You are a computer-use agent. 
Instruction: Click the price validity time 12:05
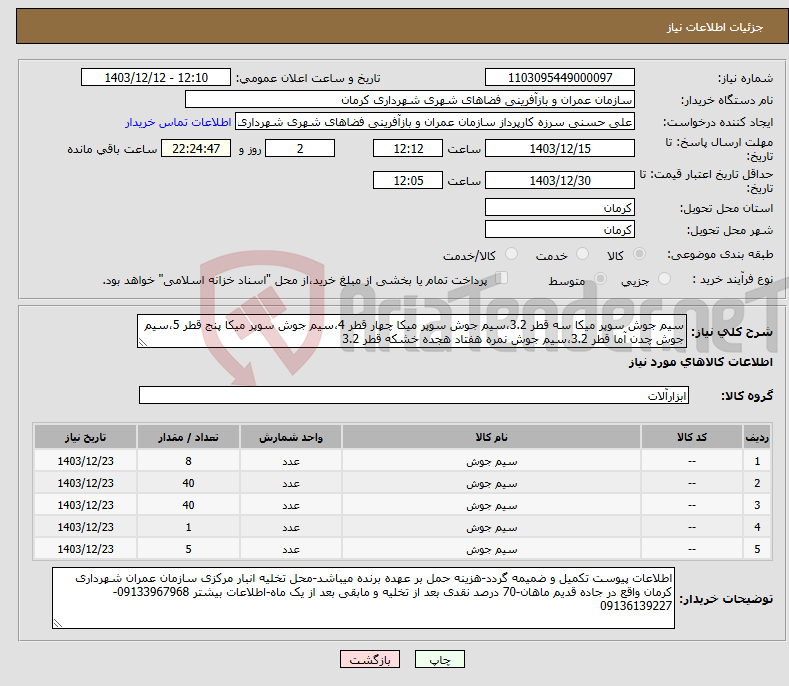pos(408,180)
